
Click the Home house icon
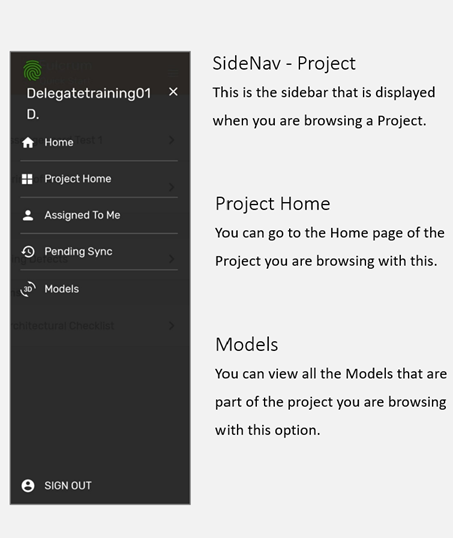point(28,142)
